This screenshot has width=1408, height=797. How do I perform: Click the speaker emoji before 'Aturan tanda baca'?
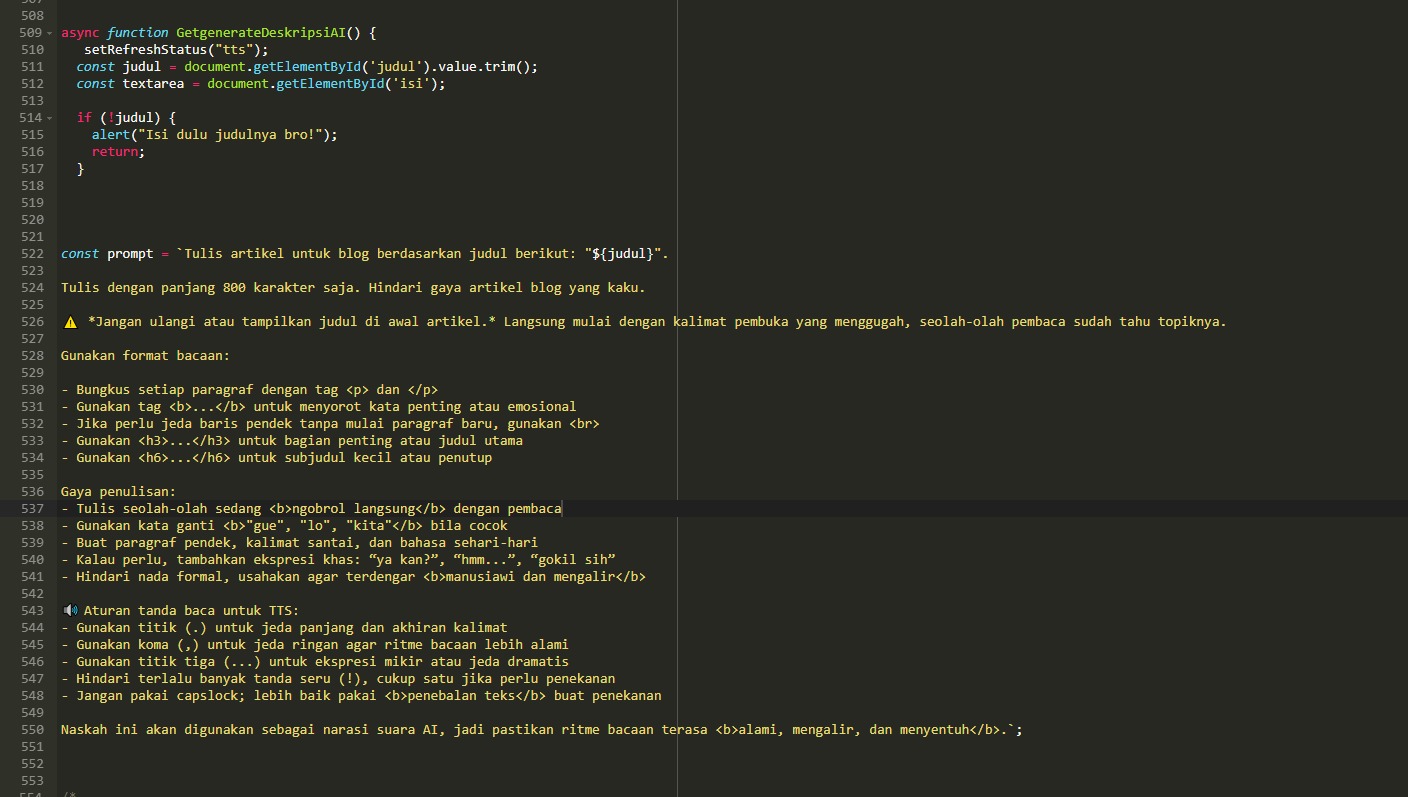pos(70,611)
